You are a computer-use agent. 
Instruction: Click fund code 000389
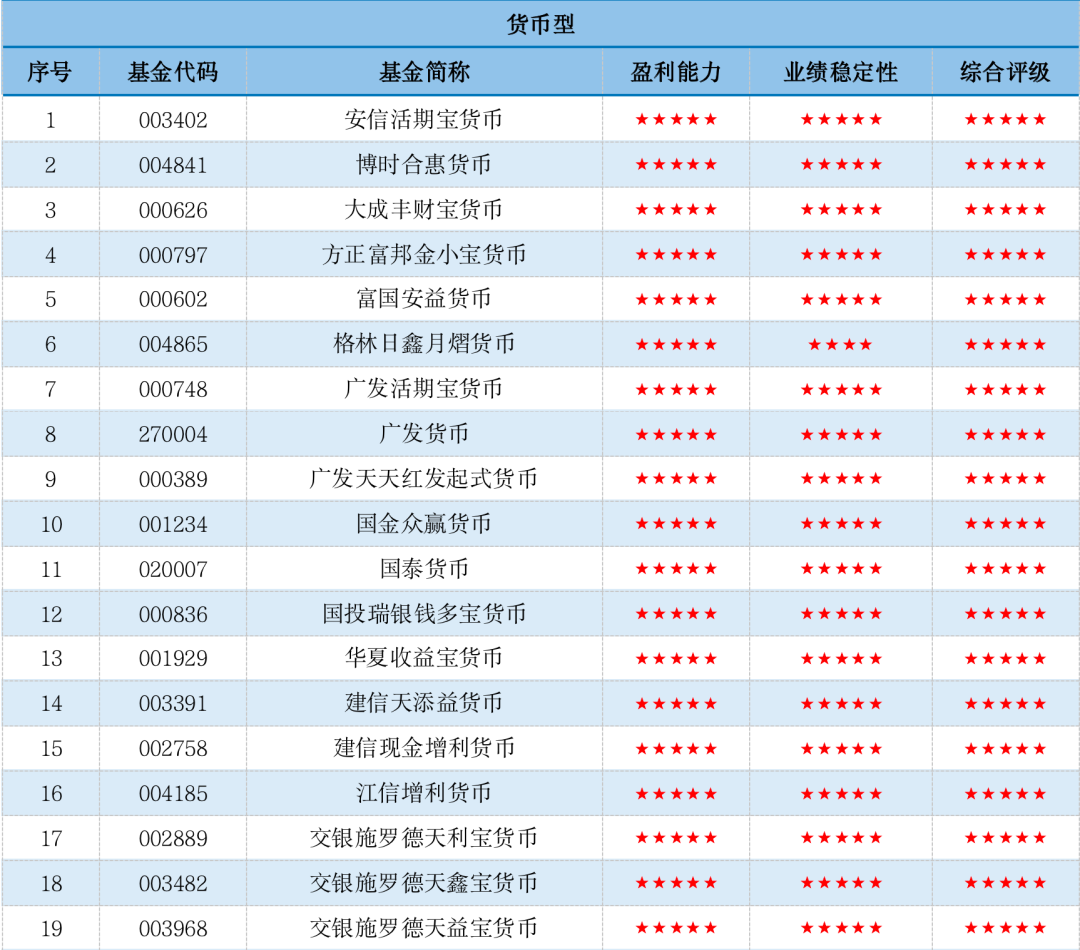[x=173, y=479]
